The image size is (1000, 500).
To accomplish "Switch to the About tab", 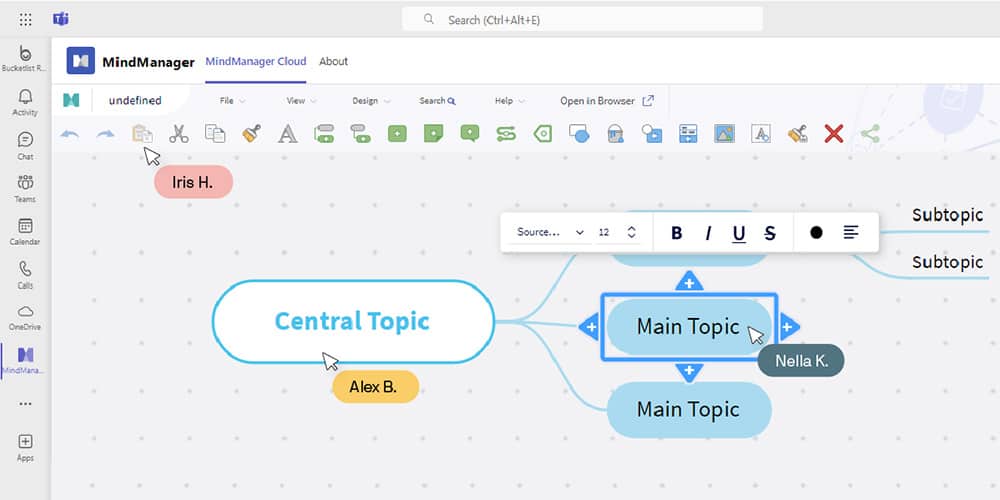I will coord(333,61).
